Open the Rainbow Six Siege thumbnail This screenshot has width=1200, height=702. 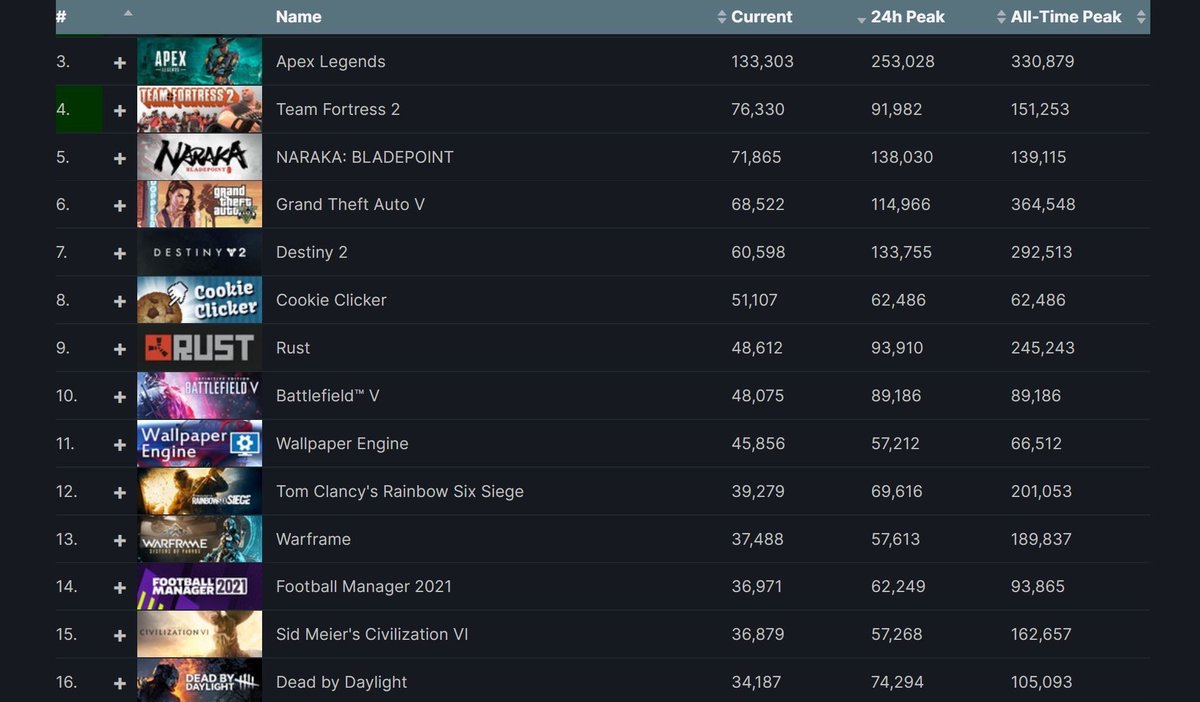tap(199, 491)
